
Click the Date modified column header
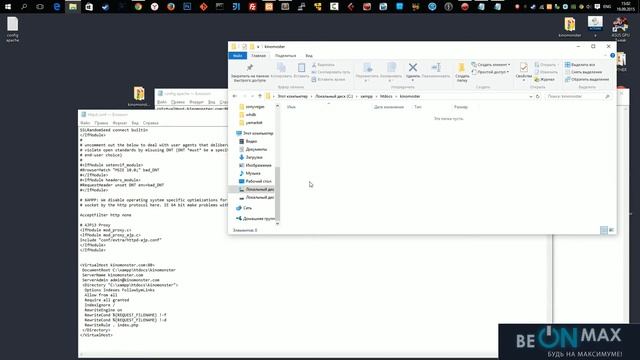click(x=389, y=107)
